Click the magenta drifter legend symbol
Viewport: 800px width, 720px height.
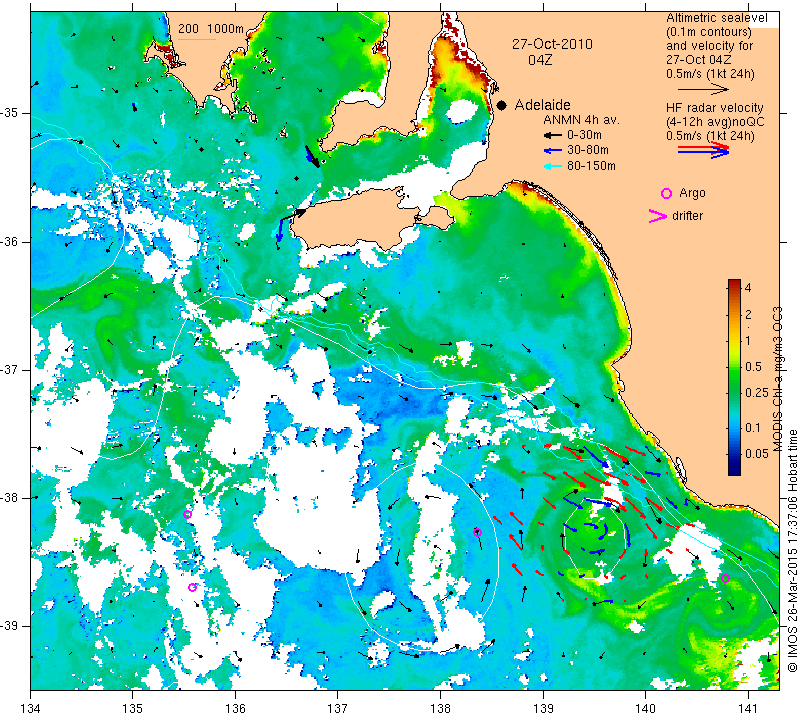tap(658, 216)
